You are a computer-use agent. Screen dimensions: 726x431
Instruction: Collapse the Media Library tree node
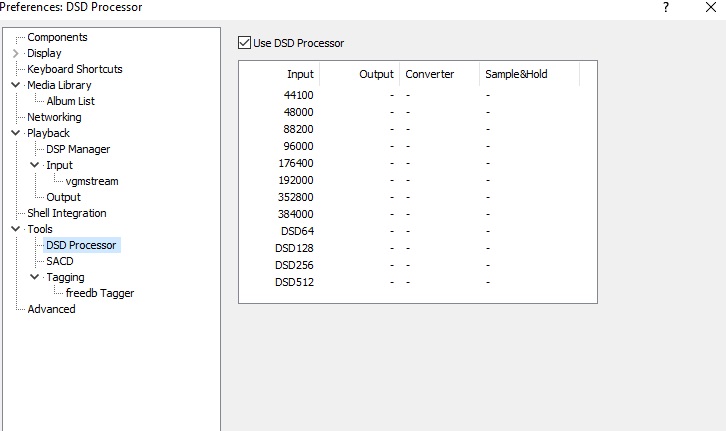(x=15, y=86)
